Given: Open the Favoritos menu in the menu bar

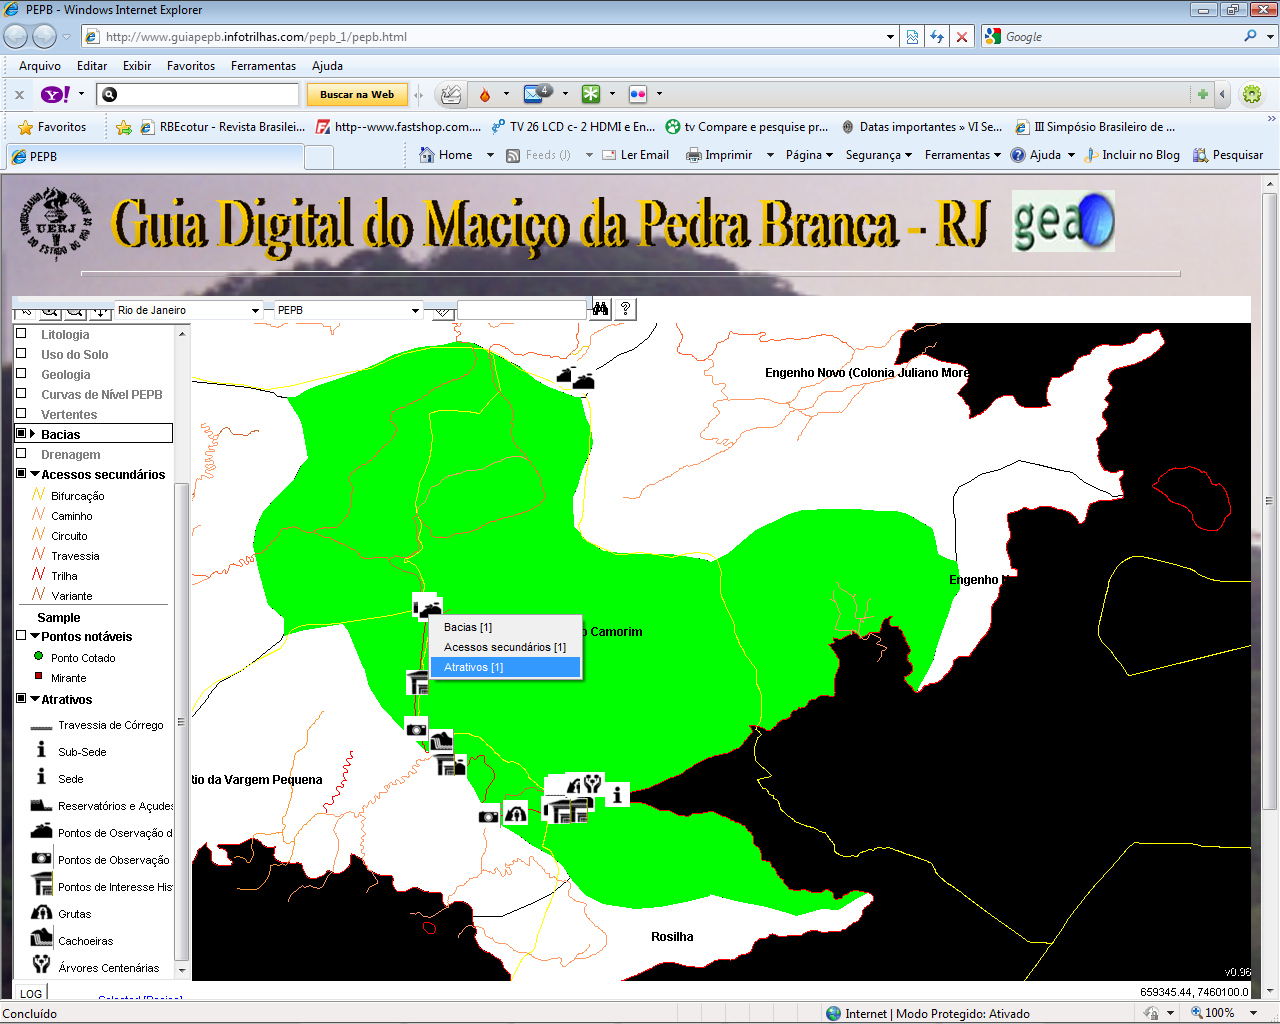Looking at the screenshot, I should click(191, 66).
